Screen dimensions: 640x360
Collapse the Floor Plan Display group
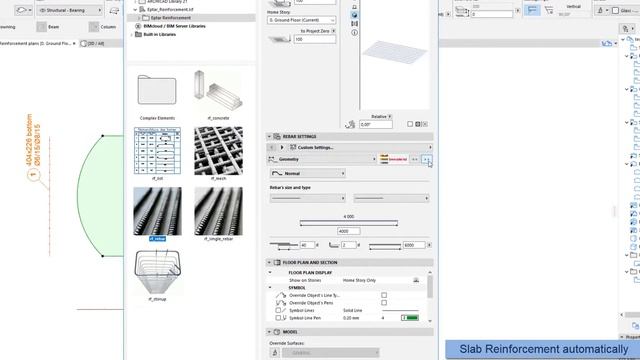click(x=270, y=272)
